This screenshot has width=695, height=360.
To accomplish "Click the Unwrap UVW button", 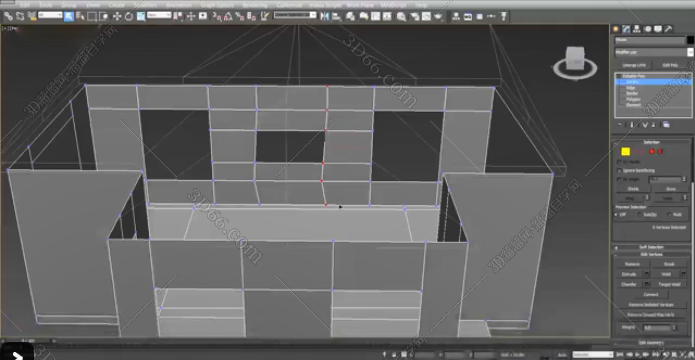I will [633, 65].
